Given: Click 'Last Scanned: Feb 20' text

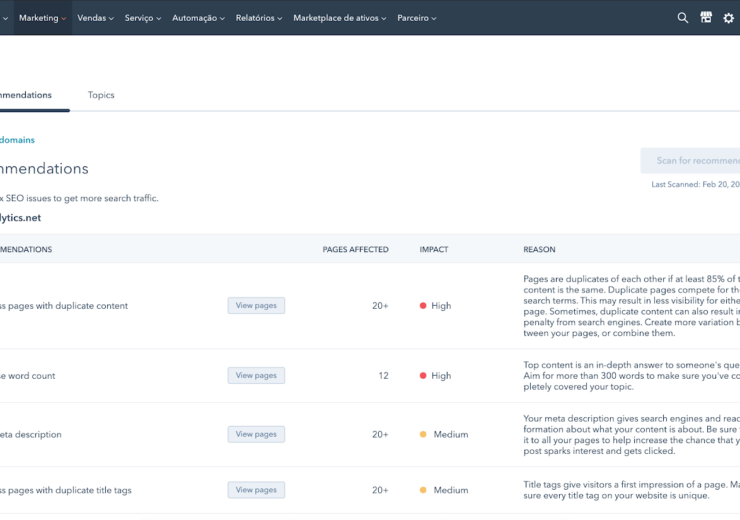Looking at the screenshot, I should (x=696, y=184).
